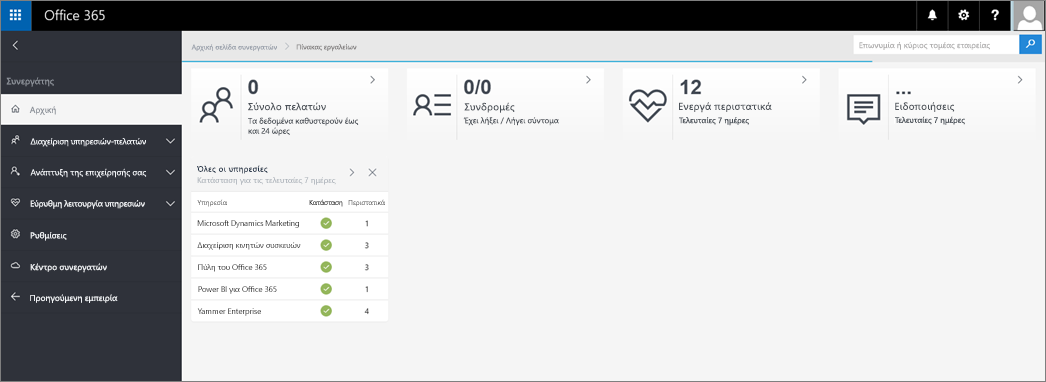
Task: Close the Όλες οι υπηρεσίες card
Action: pos(372,172)
